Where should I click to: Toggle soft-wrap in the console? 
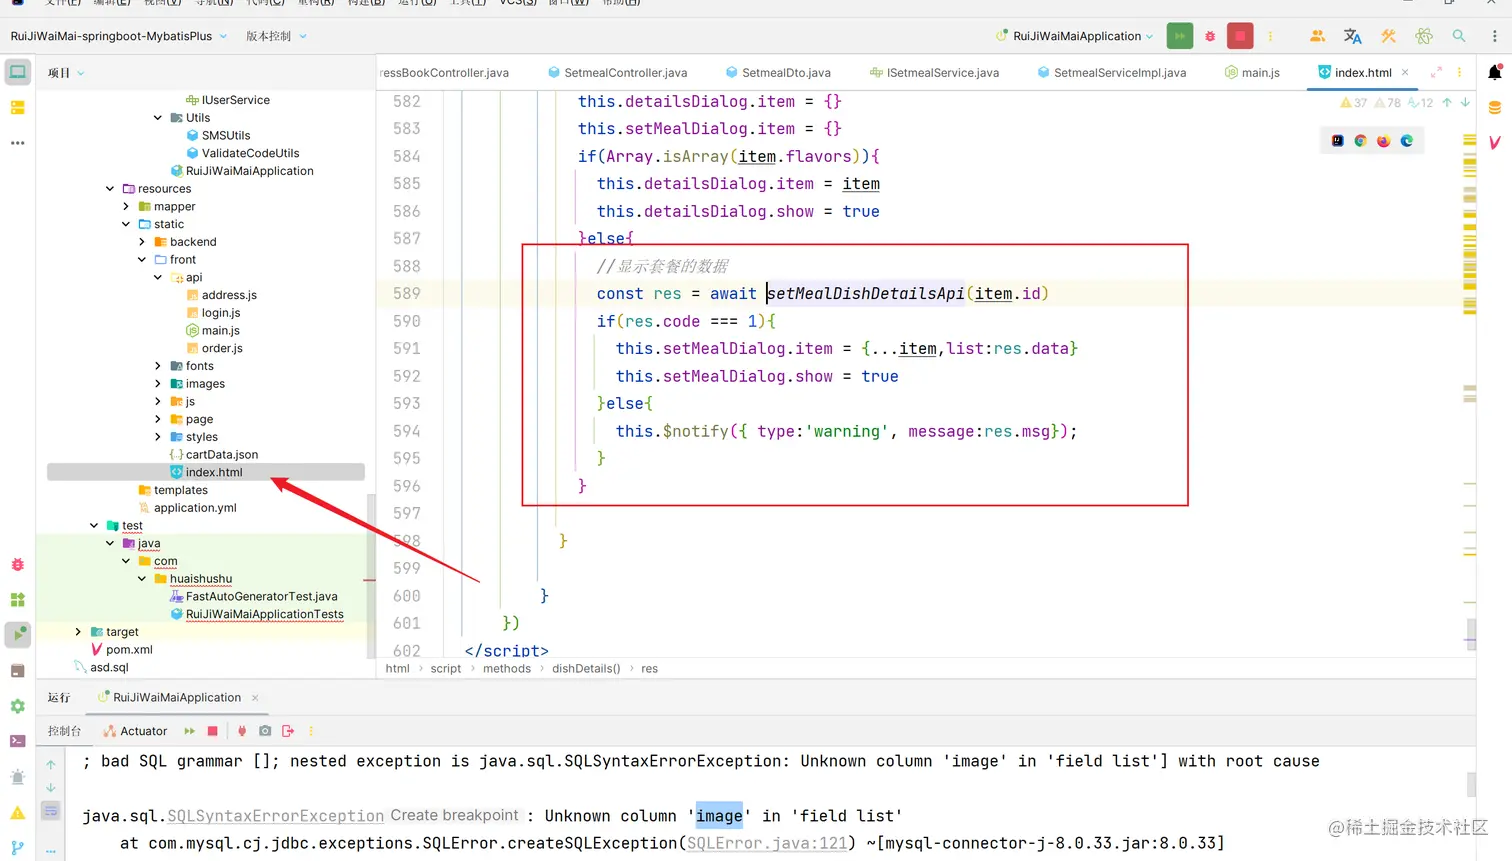click(x=51, y=810)
